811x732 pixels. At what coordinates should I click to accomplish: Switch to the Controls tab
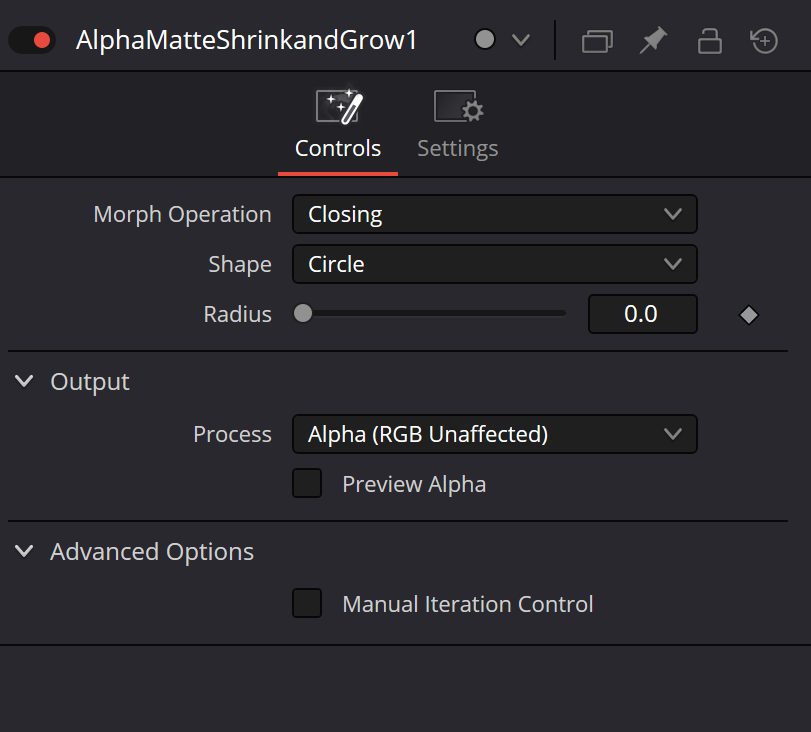point(338,124)
